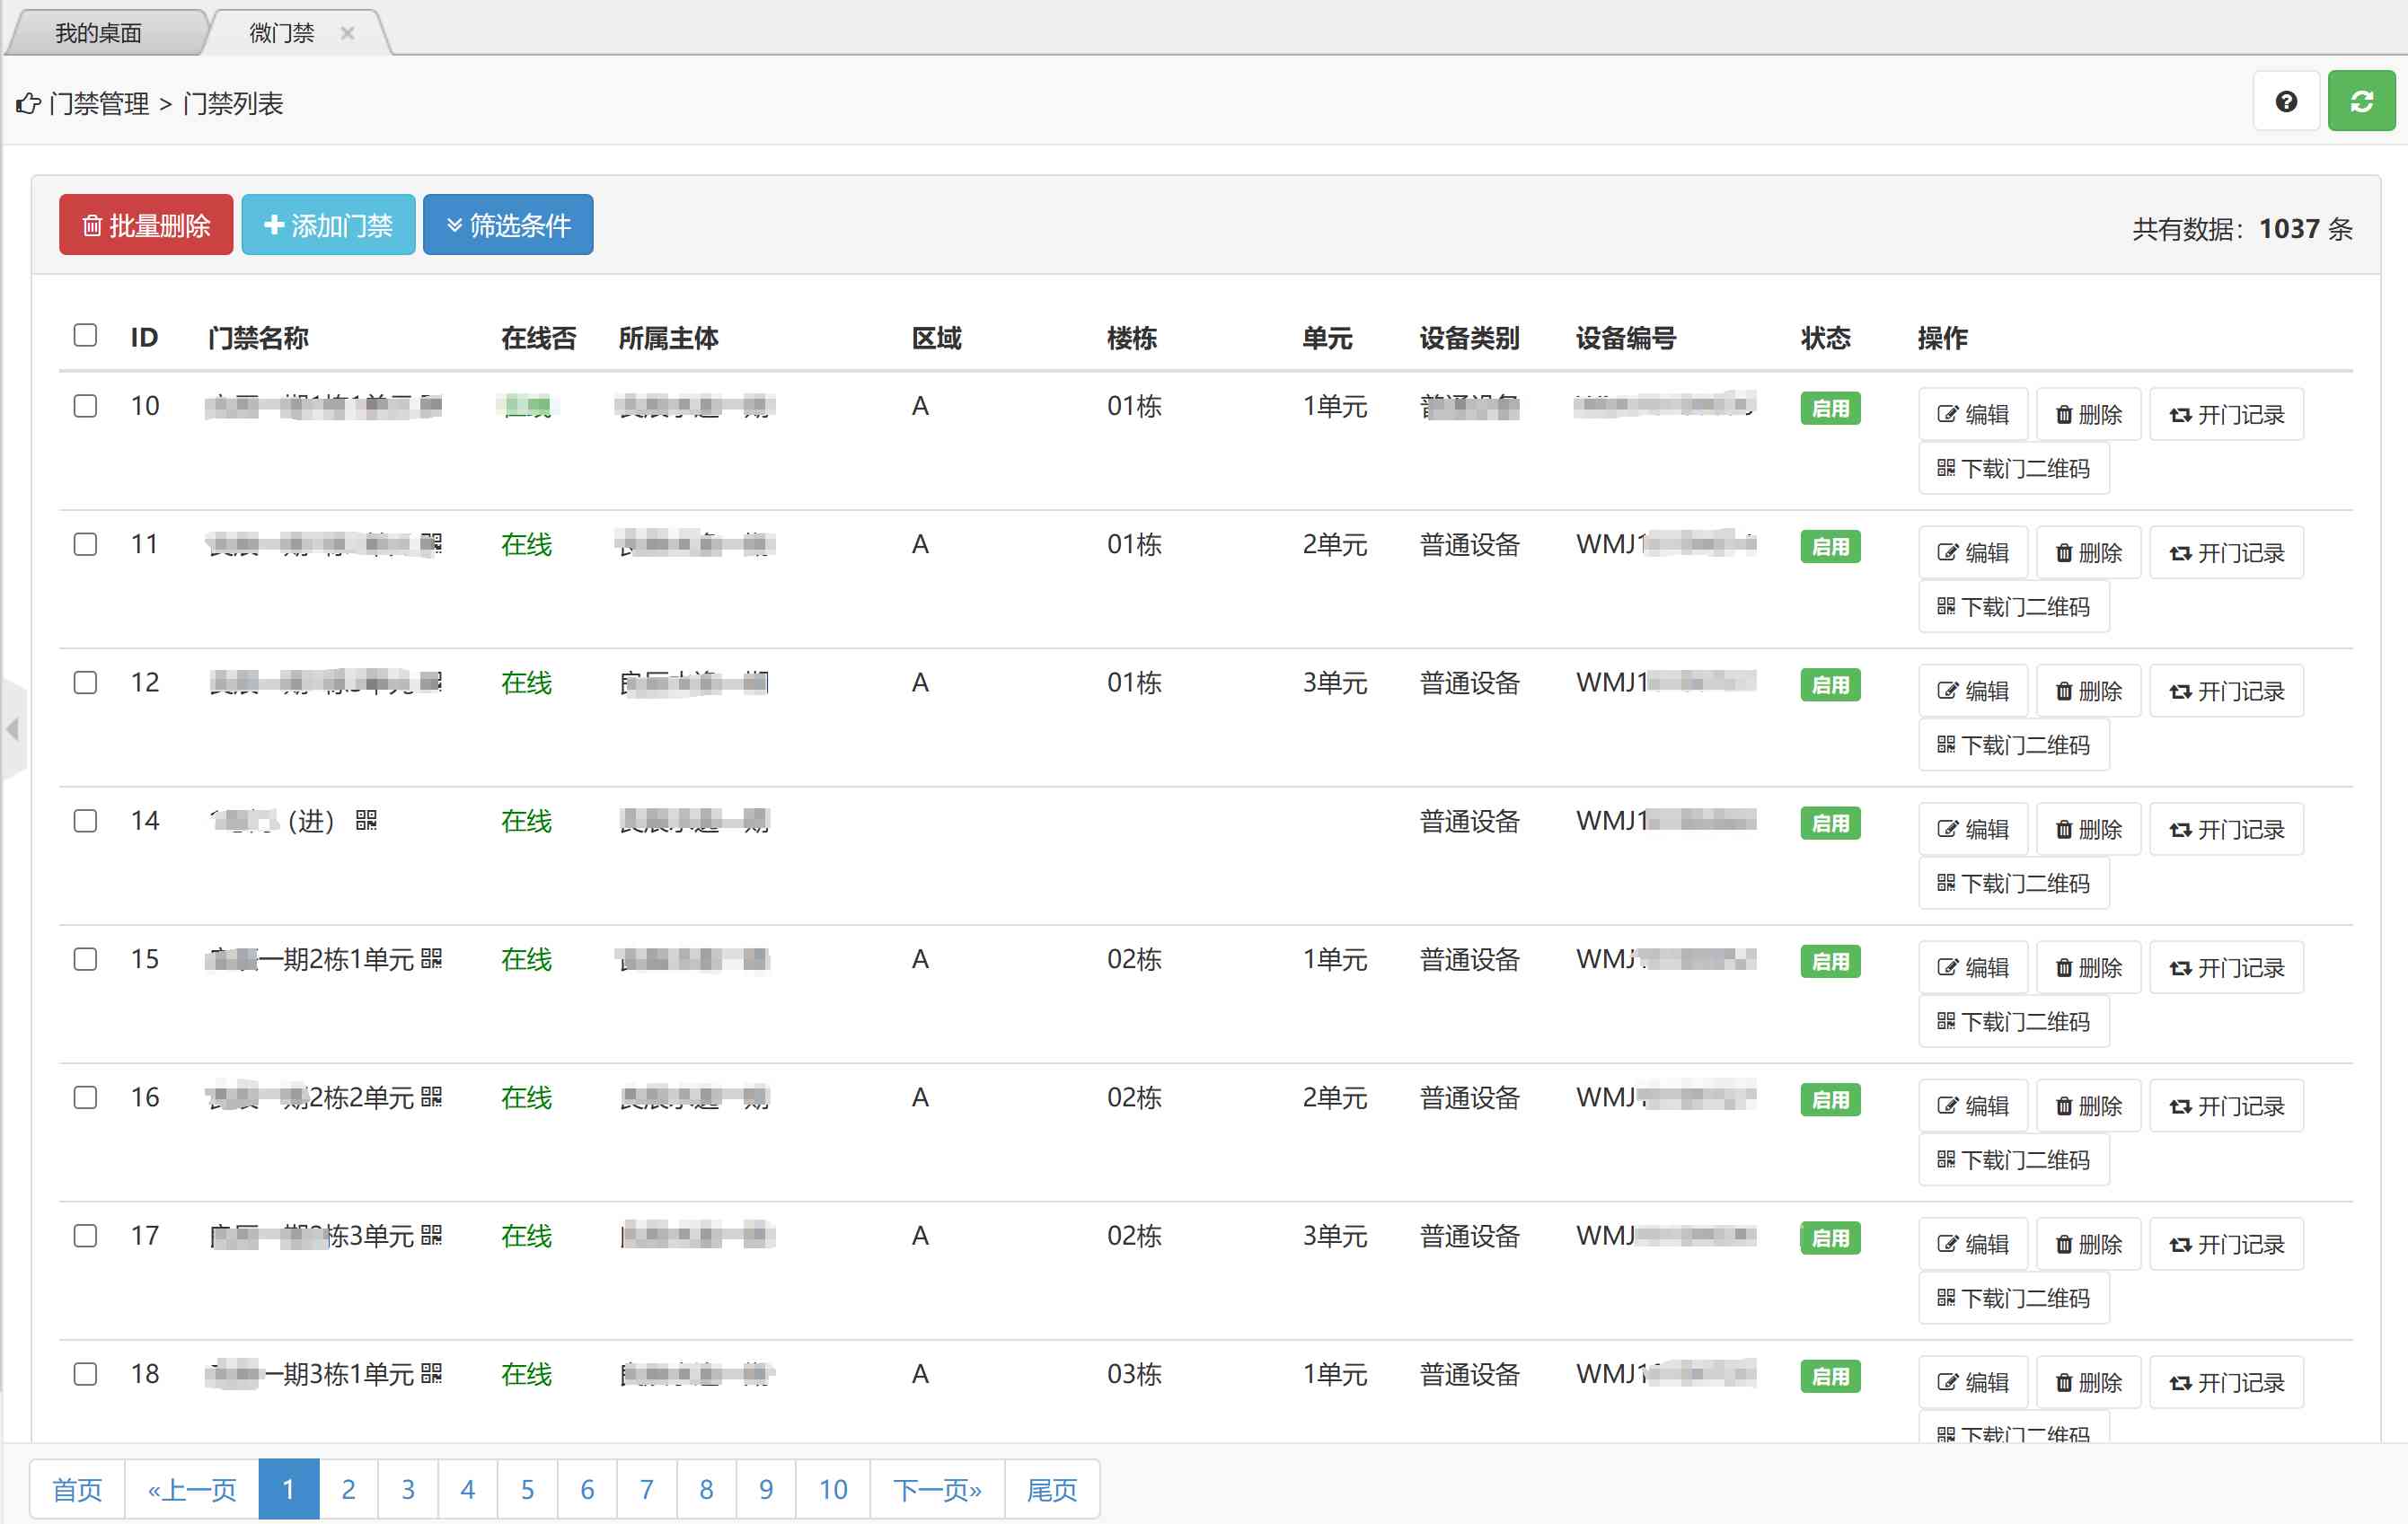Click the green refresh button
This screenshot has height=1524, width=2408.
pyautogui.click(x=2361, y=101)
